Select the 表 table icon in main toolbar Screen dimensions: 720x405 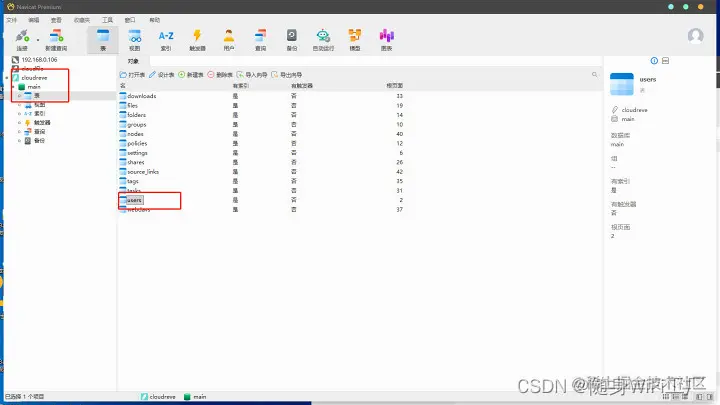tap(103, 40)
